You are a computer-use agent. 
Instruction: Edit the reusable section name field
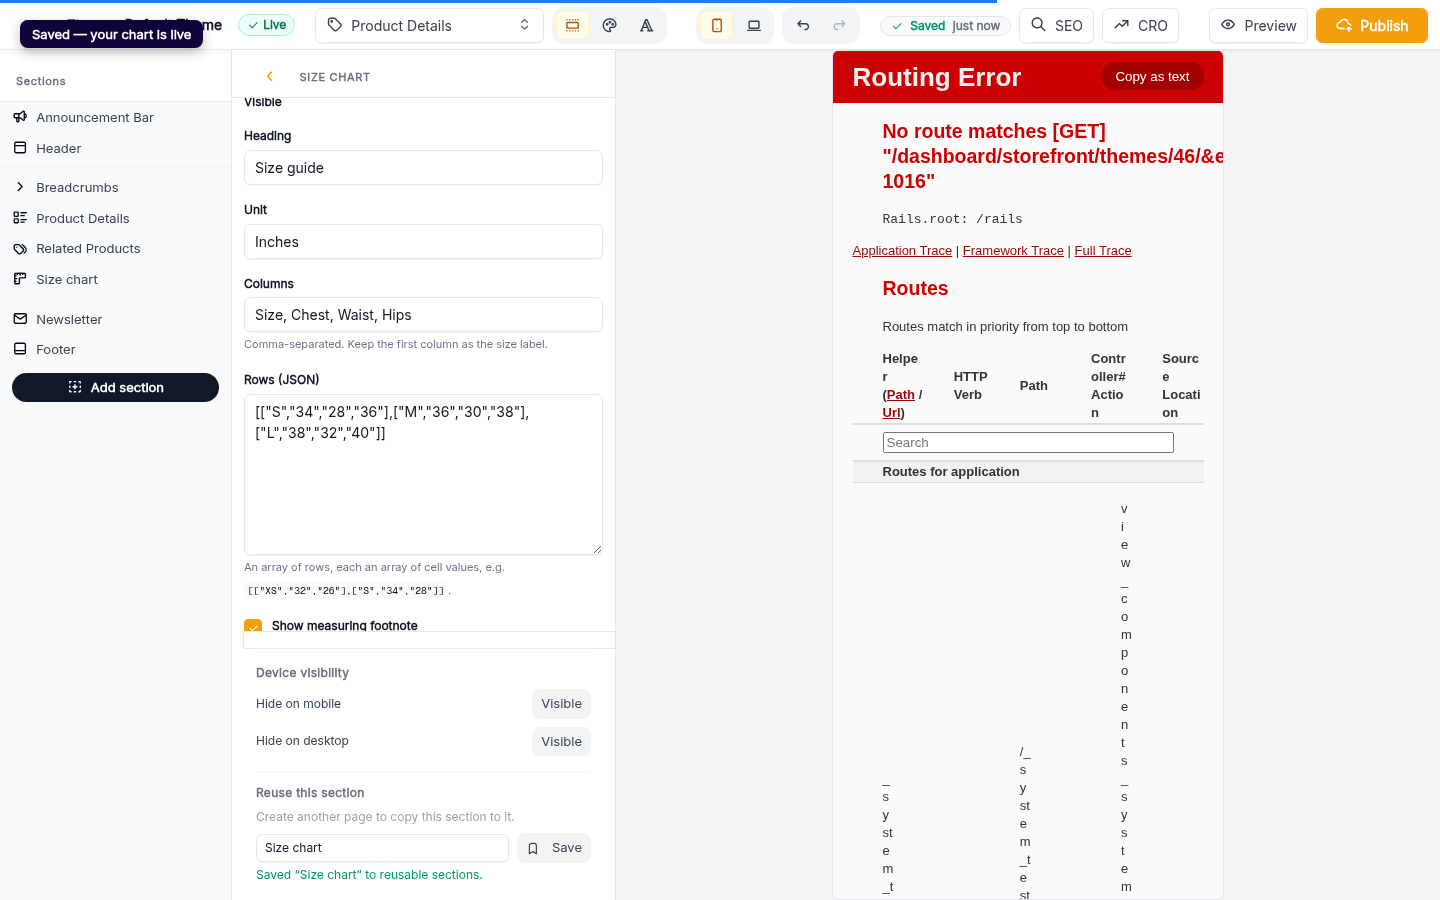coord(382,848)
